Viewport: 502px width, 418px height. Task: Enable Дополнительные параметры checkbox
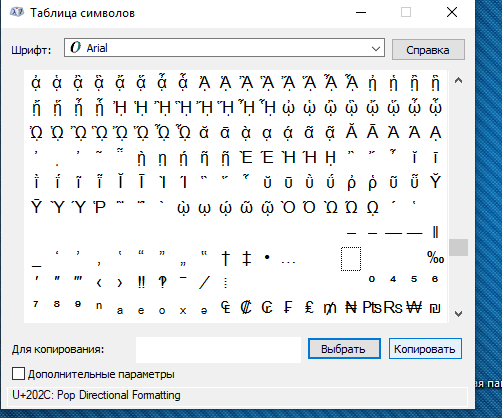point(18,374)
